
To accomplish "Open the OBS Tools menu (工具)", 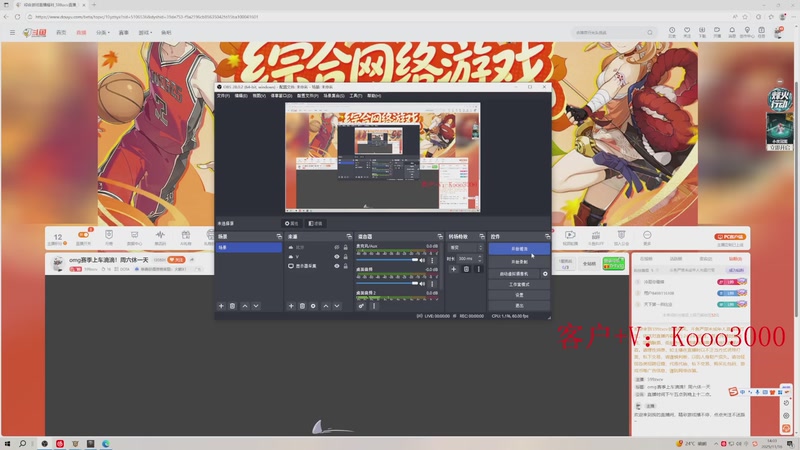I will [x=356, y=96].
